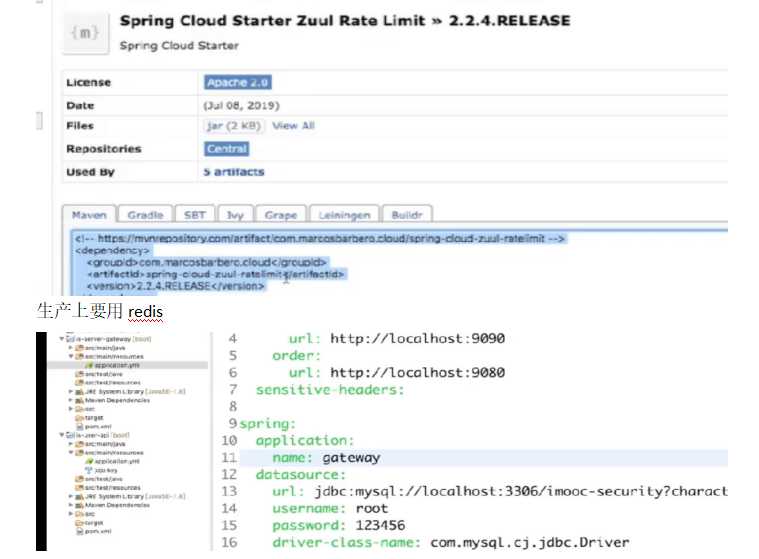The width and height of the screenshot is (759, 559).
Task: Select the Leiningen tab
Action: pos(344,214)
